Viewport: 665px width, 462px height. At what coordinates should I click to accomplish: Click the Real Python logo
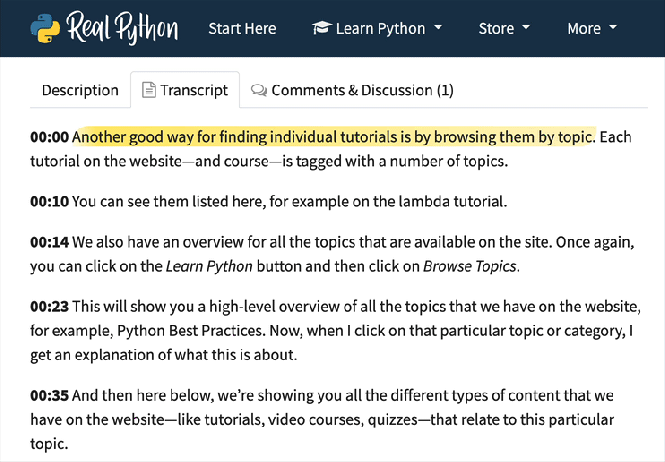coord(104,28)
